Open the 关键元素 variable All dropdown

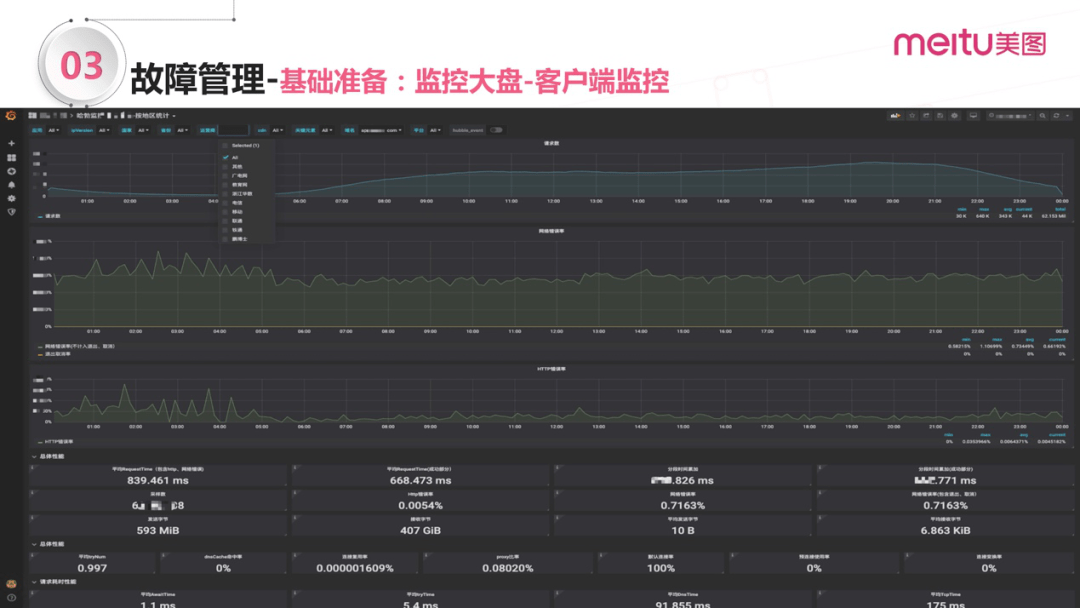click(x=327, y=130)
